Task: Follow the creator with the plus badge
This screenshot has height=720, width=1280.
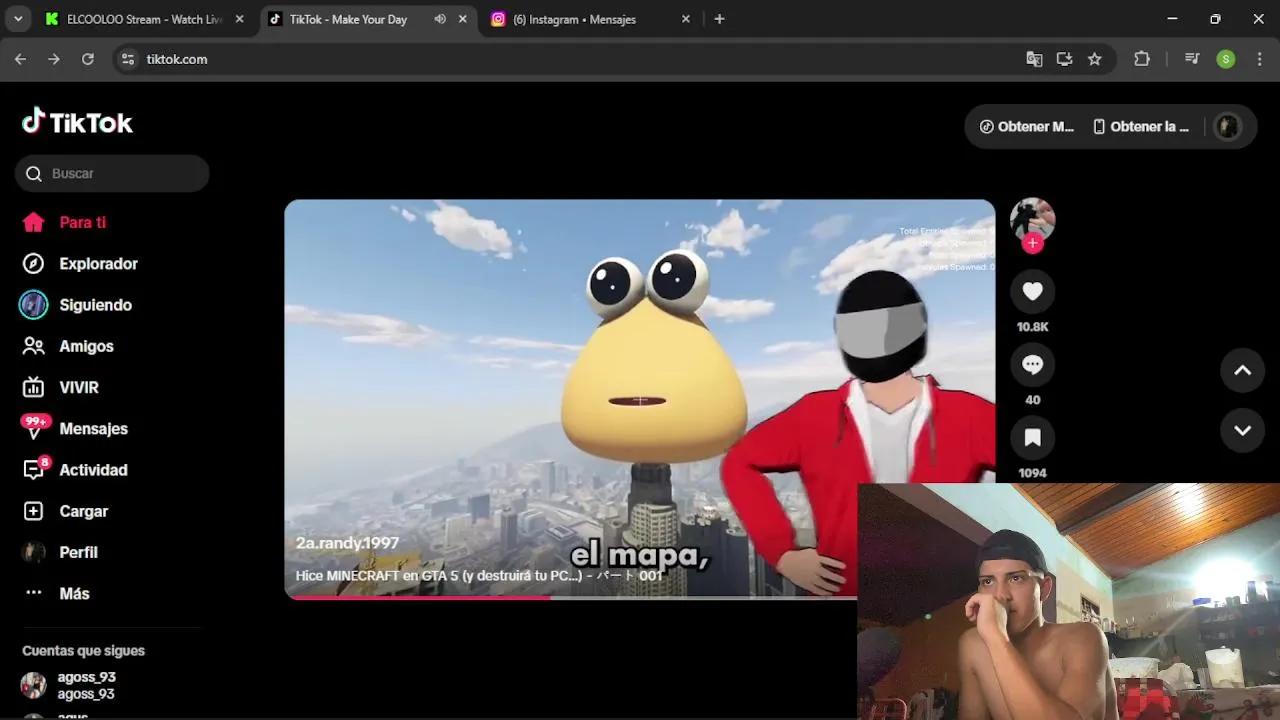Action: (1033, 243)
